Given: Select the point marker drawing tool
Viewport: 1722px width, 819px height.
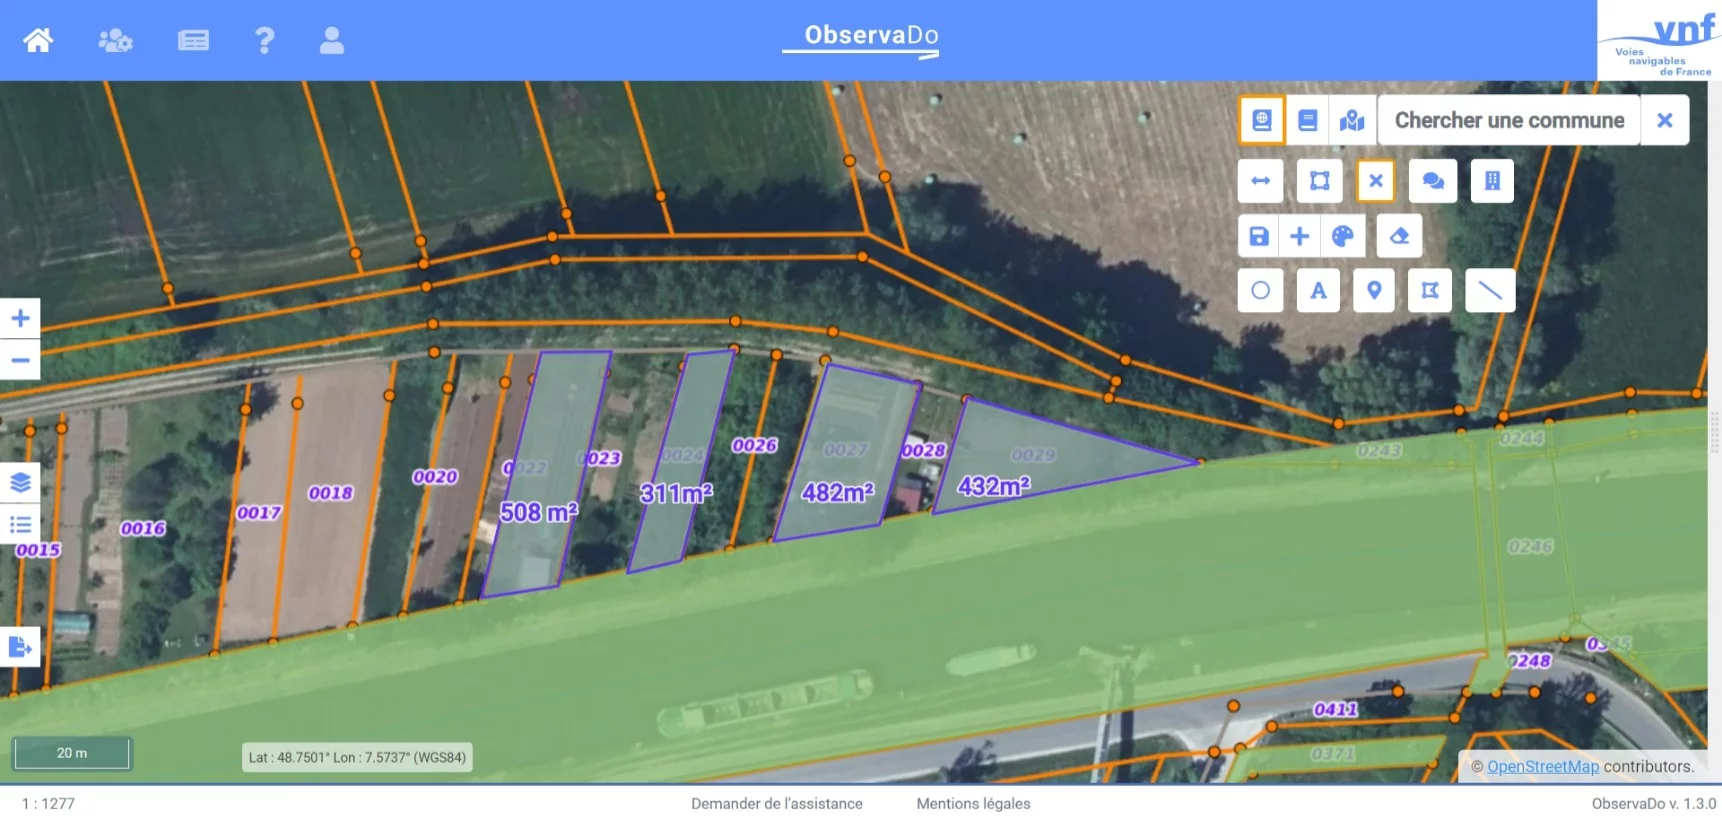Looking at the screenshot, I should pyautogui.click(x=1374, y=290).
